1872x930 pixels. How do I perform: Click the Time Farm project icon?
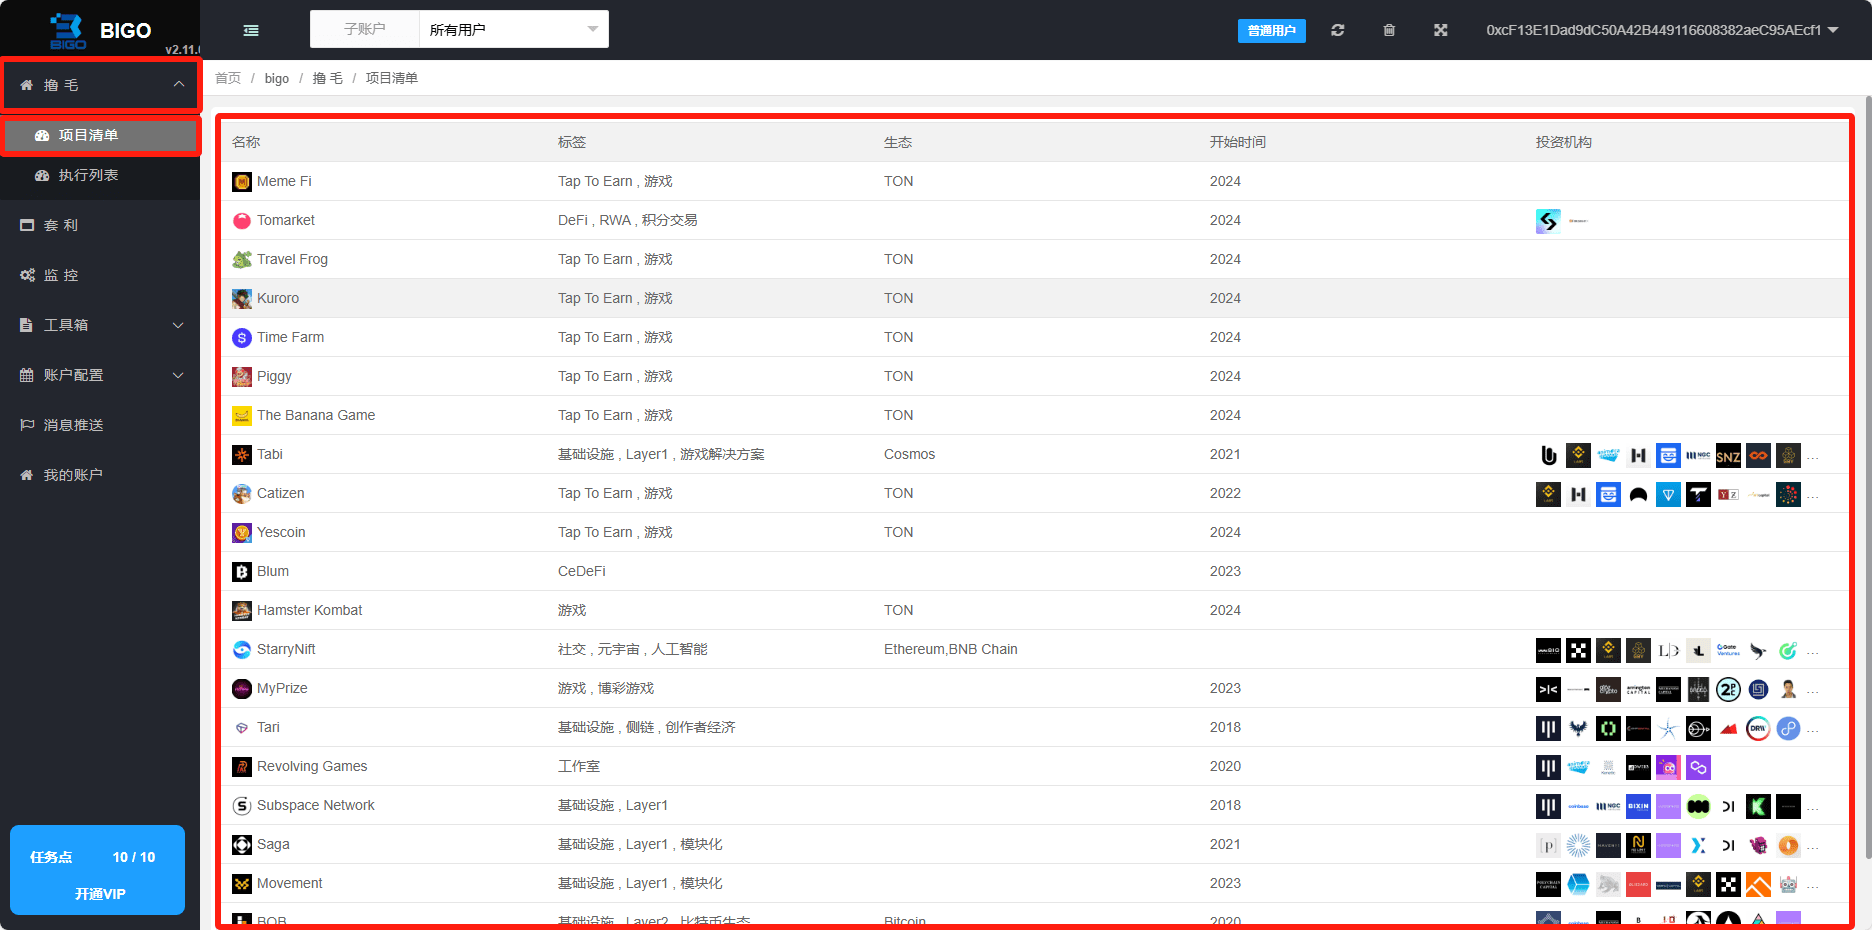coord(242,338)
